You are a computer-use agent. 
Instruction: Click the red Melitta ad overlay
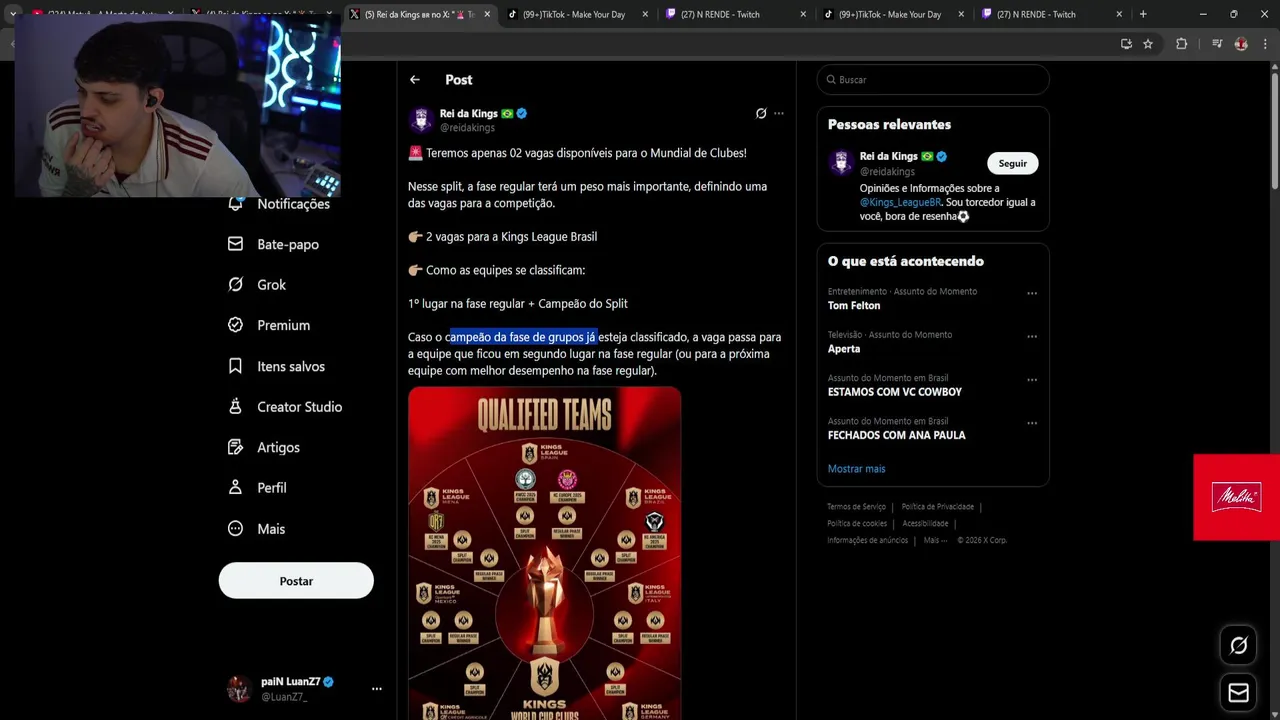click(x=1236, y=497)
